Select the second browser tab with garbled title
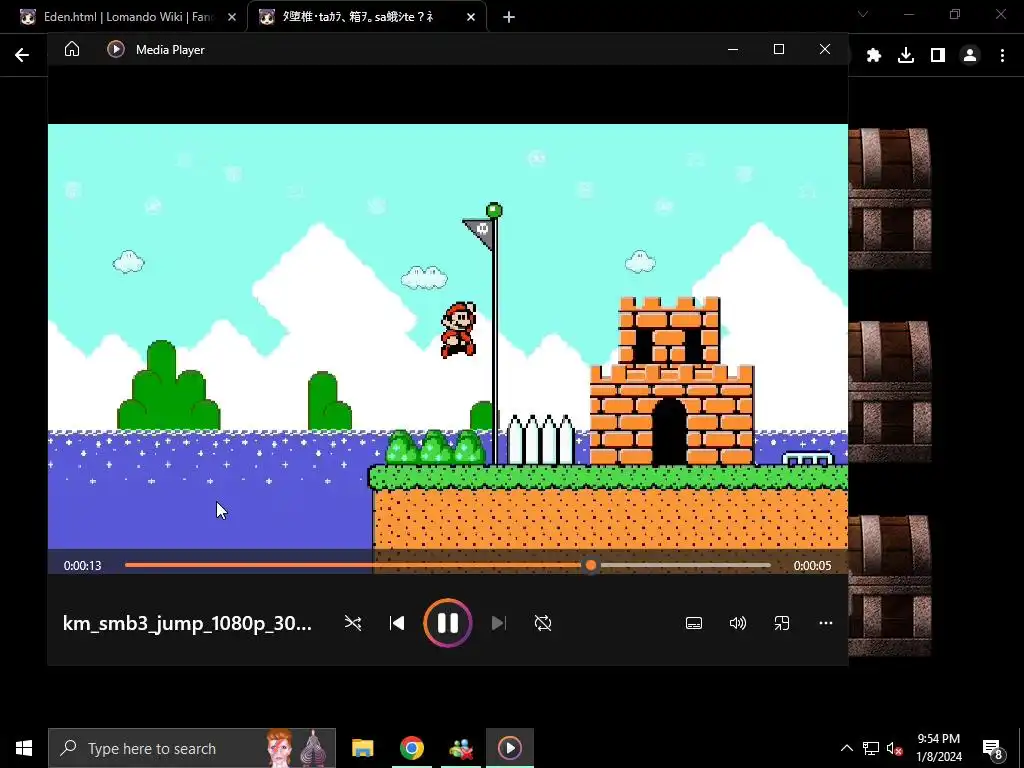The image size is (1024, 768). 357,17
